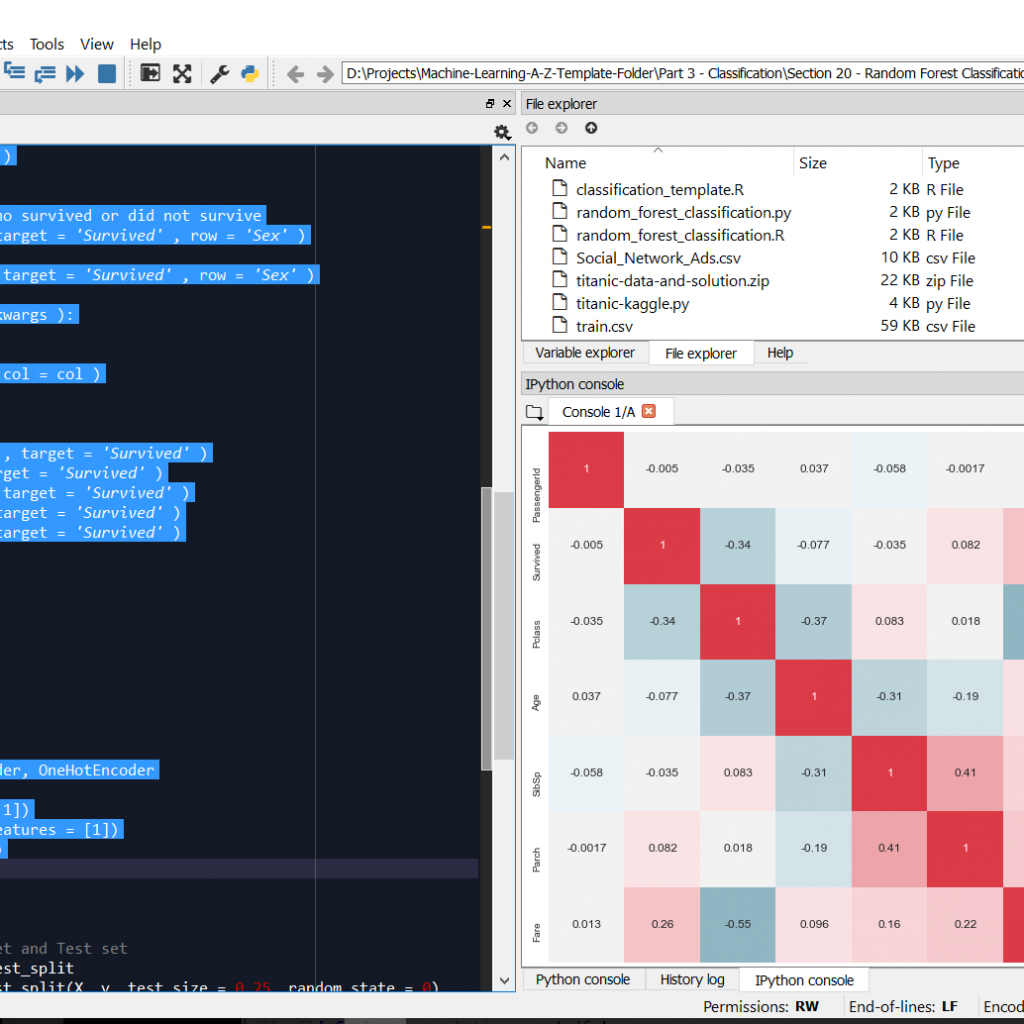Go to previous folder in File explorer
1024x1024 pixels.
tap(532, 128)
